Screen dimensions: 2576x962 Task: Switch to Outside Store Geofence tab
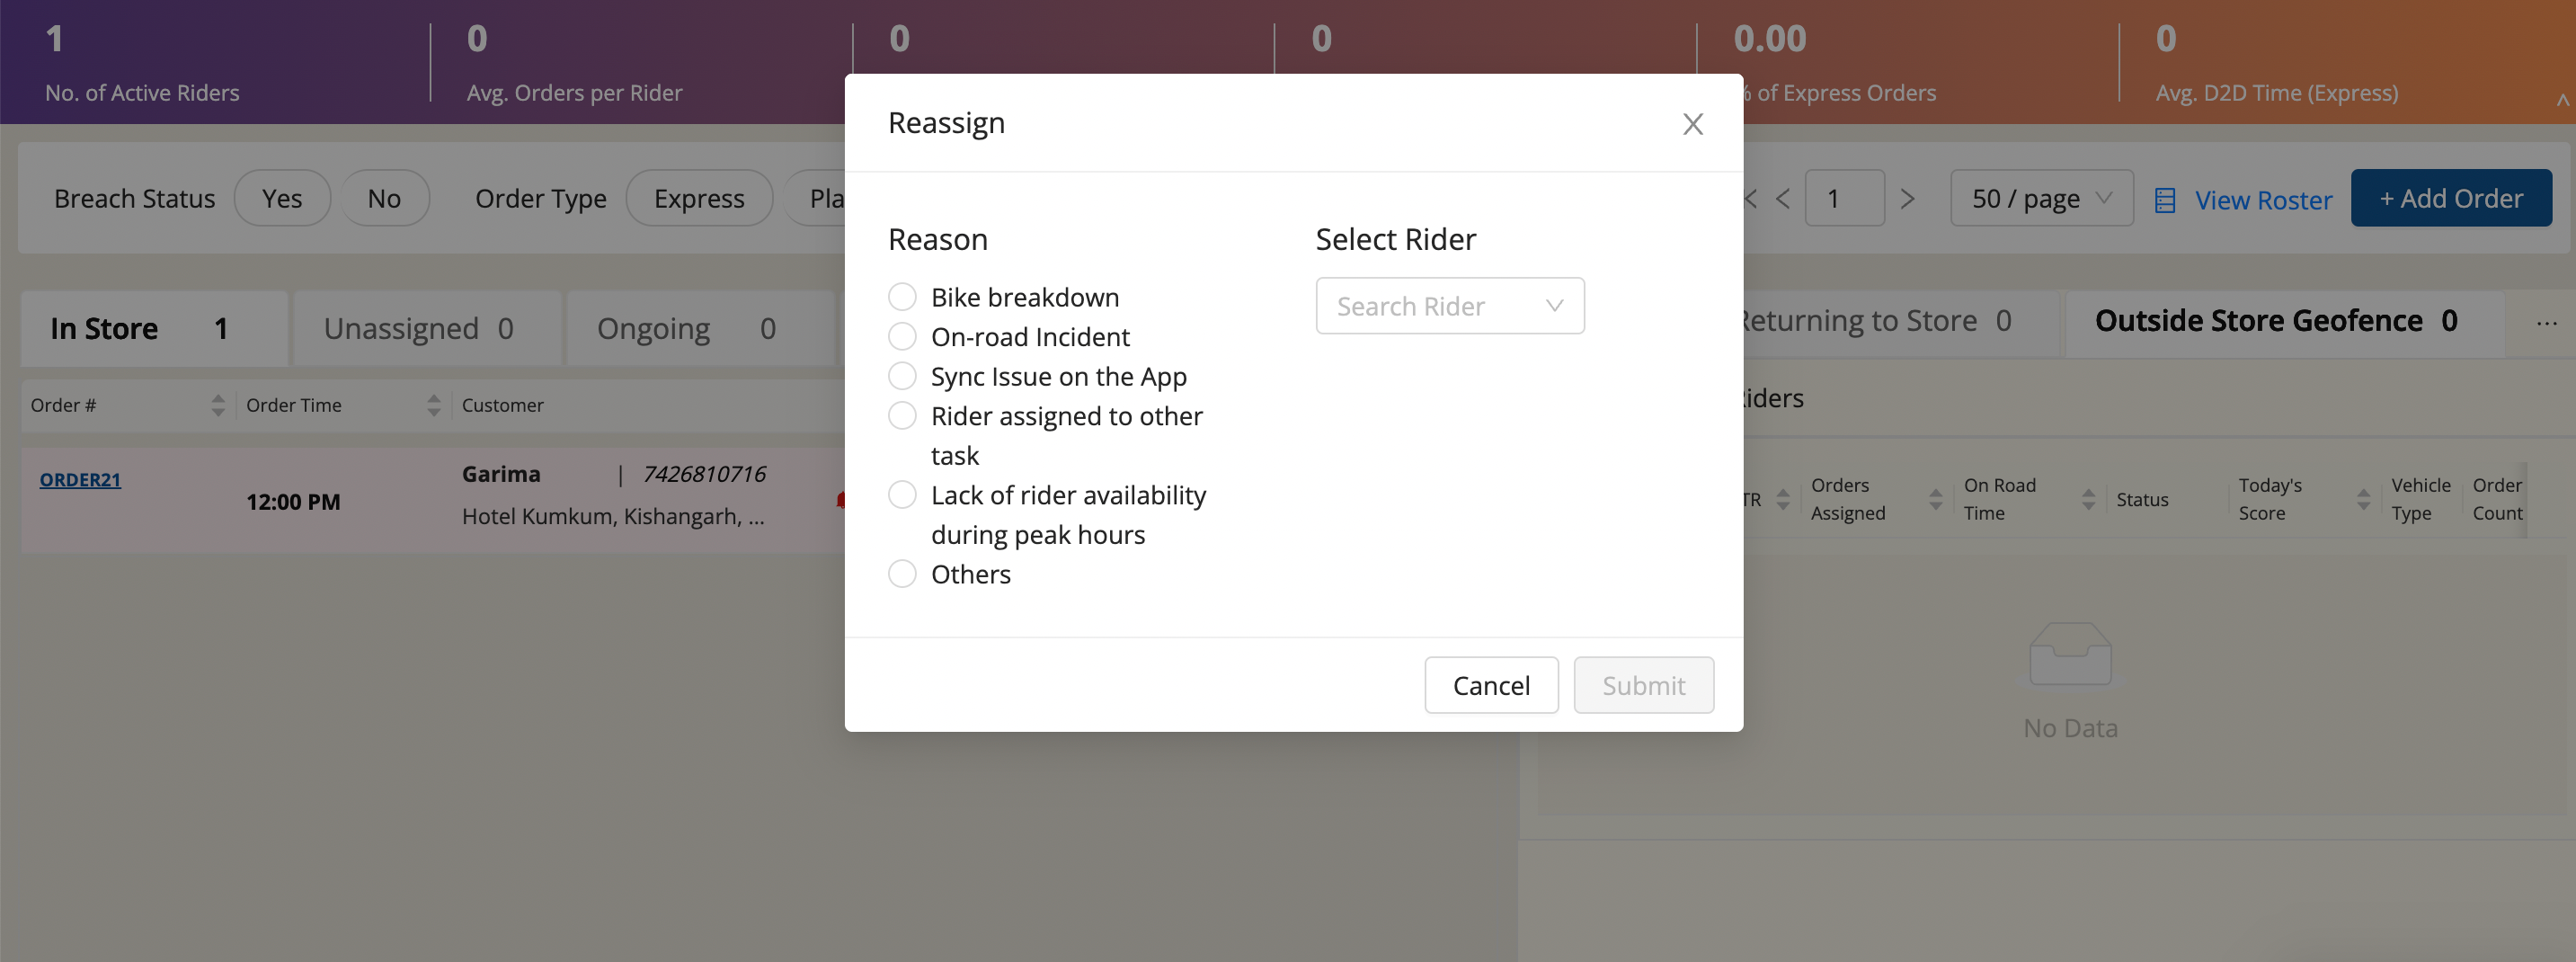click(2275, 321)
